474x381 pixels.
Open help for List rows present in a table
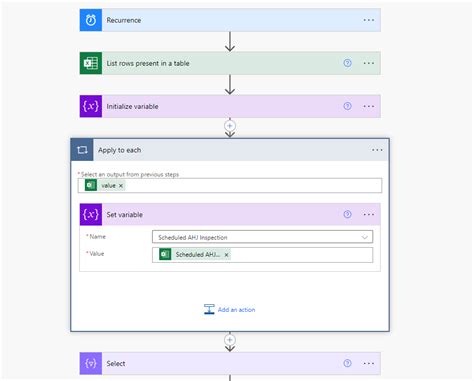[347, 63]
